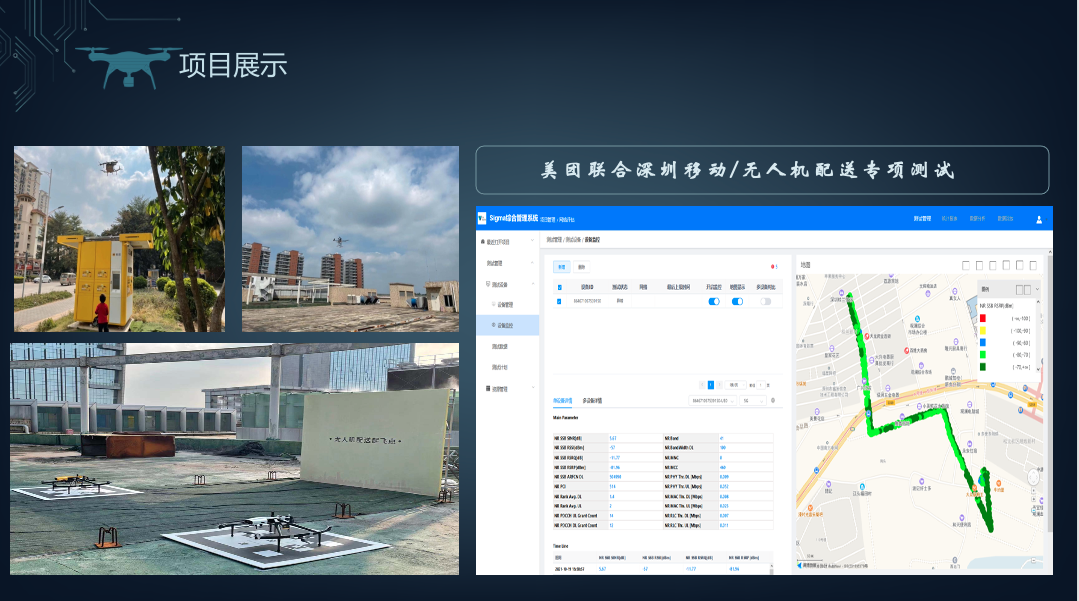This screenshot has height=601, width=1079.
Task: Expand the 资源管理 sidebar group chevron
Action: pyautogui.click(x=533, y=388)
